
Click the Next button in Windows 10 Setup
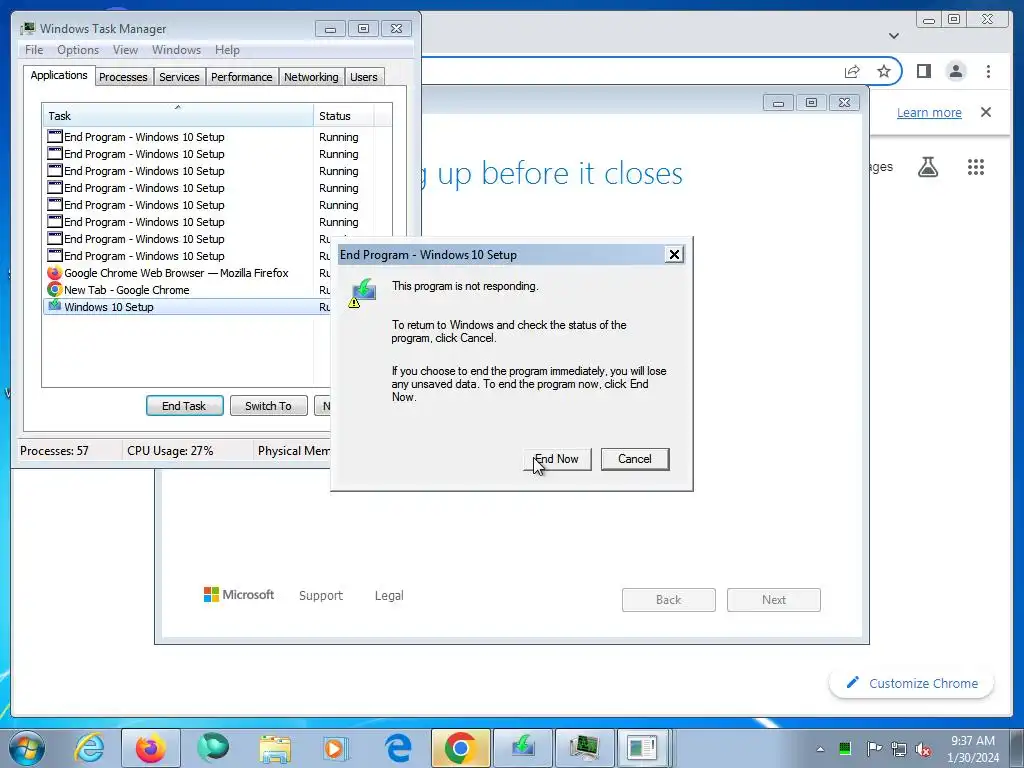[774, 600]
